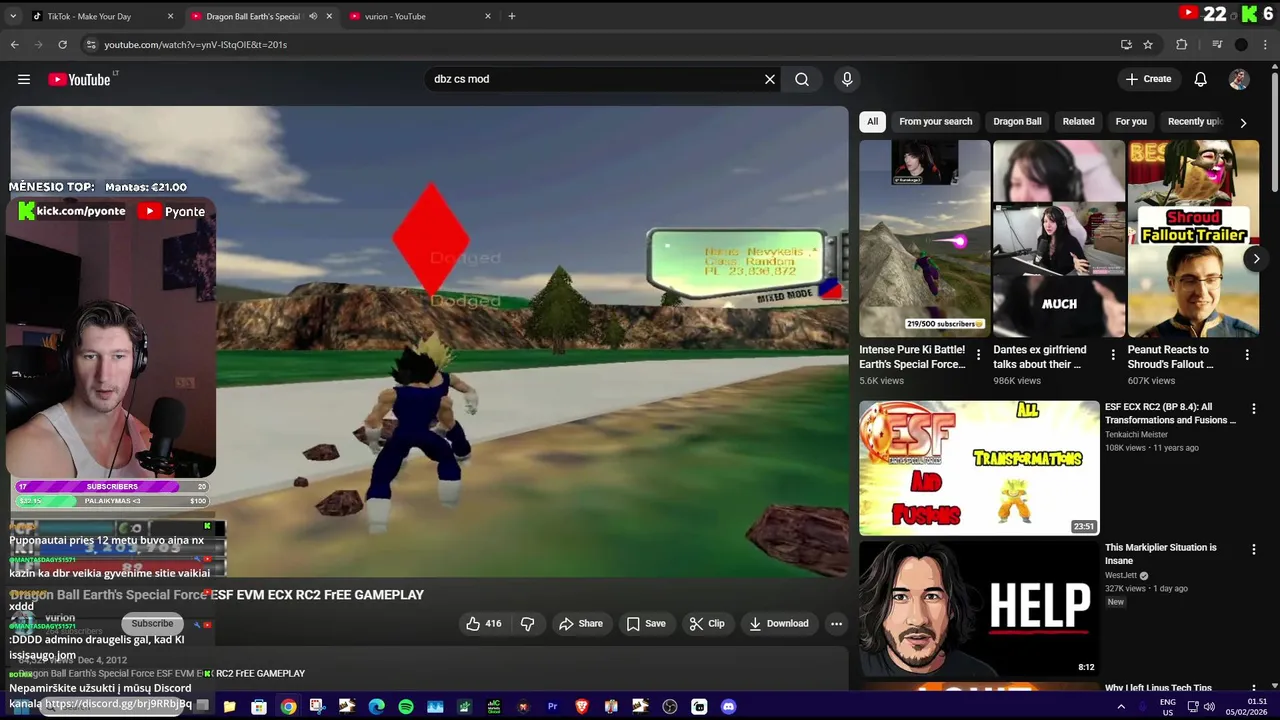Image resolution: width=1280 pixels, height=720 pixels.
Task: Go back in the browser
Action: (14, 44)
